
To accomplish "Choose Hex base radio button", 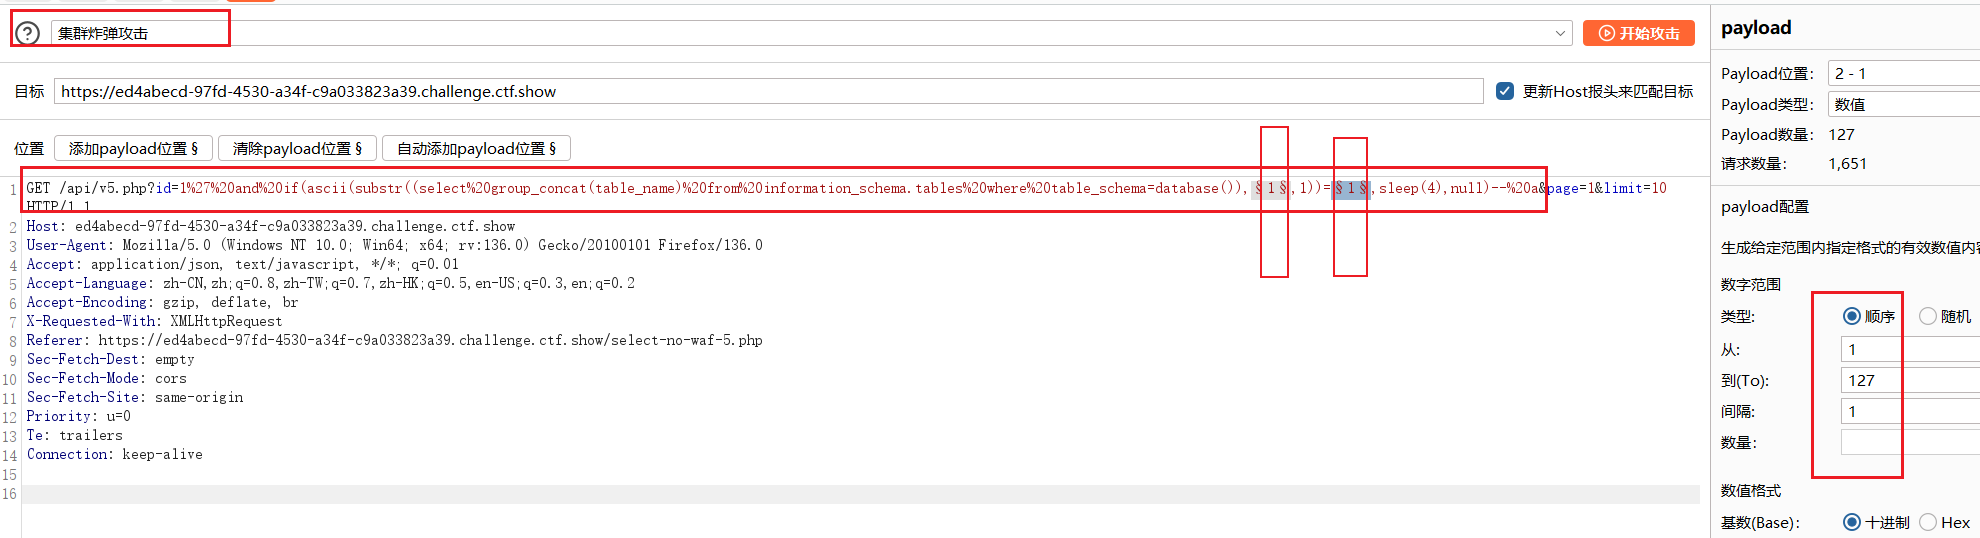I will point(1928,522).
